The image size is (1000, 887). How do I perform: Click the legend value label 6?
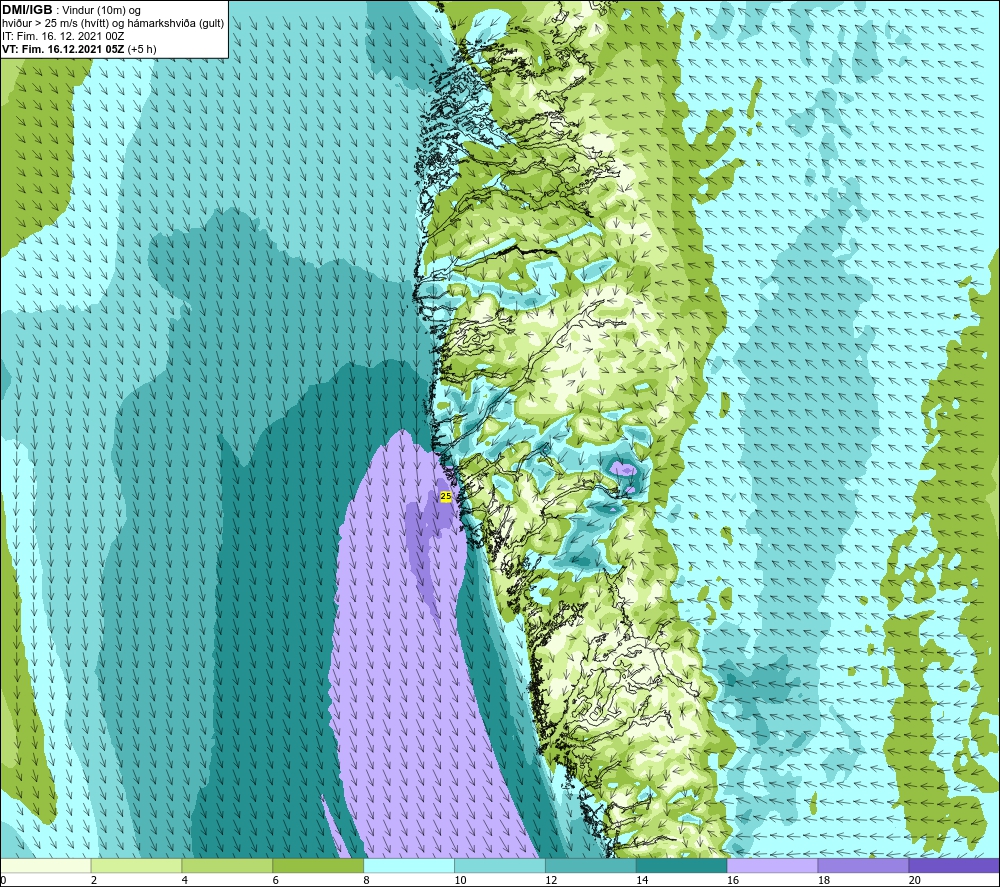click(x=276, y=881)
